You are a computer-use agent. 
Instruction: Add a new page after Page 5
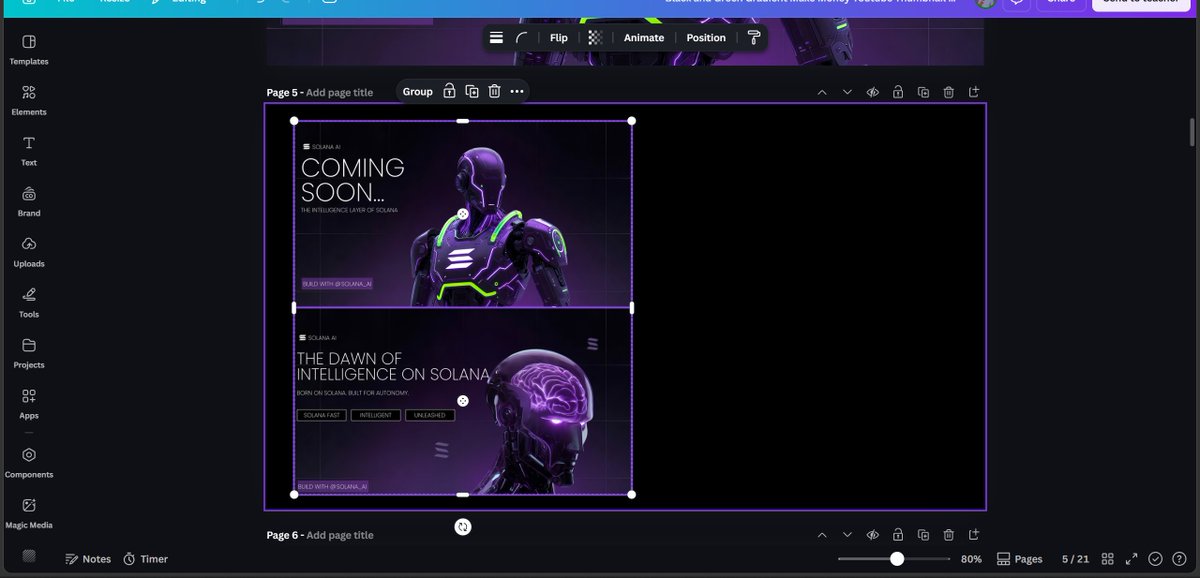[x=974, y=92]
